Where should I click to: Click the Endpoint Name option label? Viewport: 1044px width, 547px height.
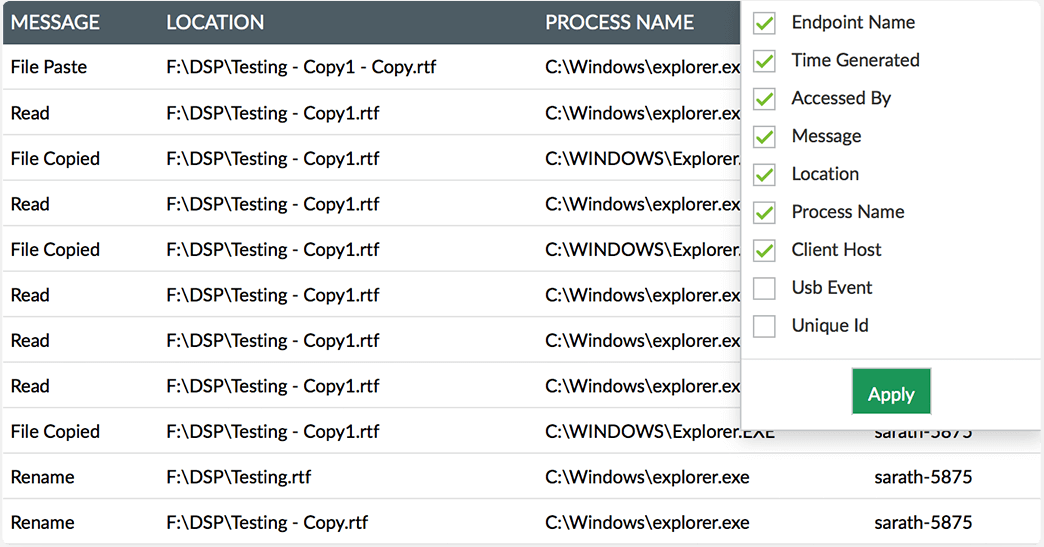coord(853,23)
